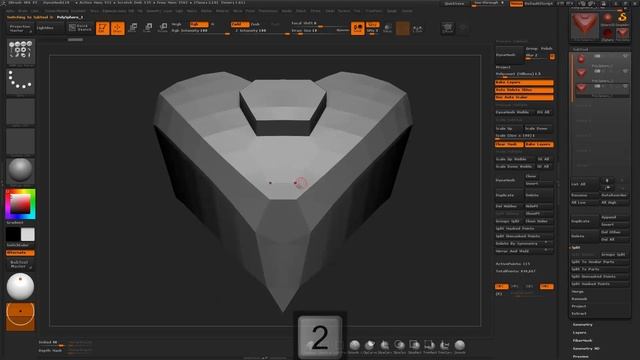Viewport: 640px width, 360px height.
Task: Expand the SubTool Project section
Action: pos(579,306)
